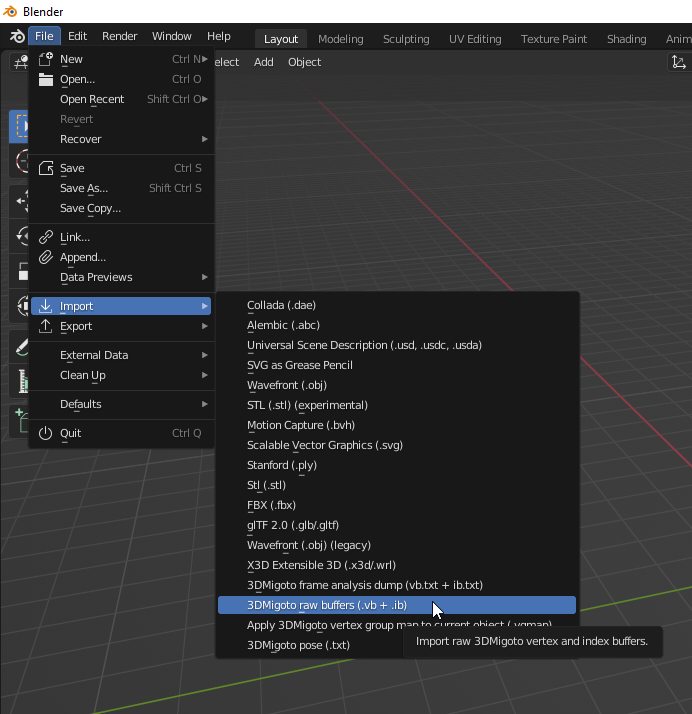The width and height of the screenshot is (692, 714).
Task: Expand the New submenu arrow
Action: pos(205,59)
